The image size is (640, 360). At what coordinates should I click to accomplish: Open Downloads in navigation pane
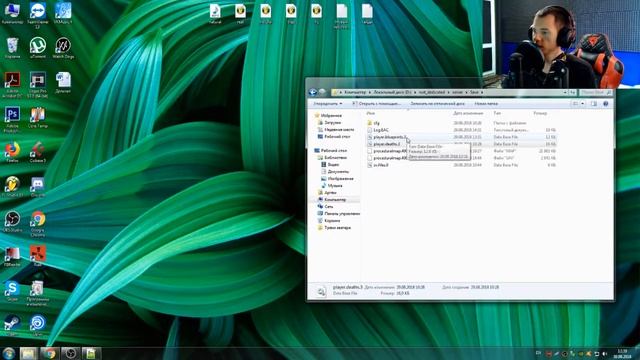click(333, 122)
